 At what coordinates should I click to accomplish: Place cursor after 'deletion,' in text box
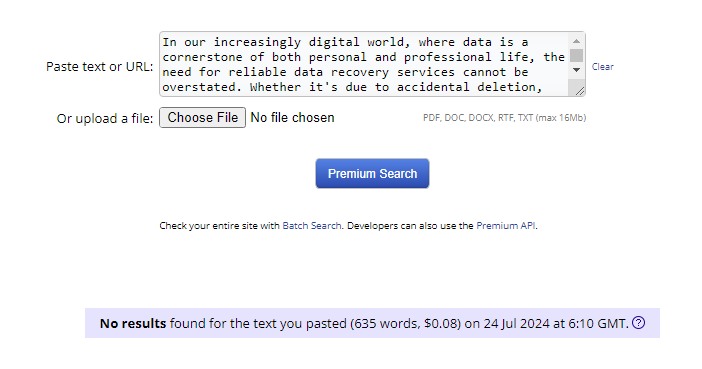pyautogui.click(x=543, y=87)
